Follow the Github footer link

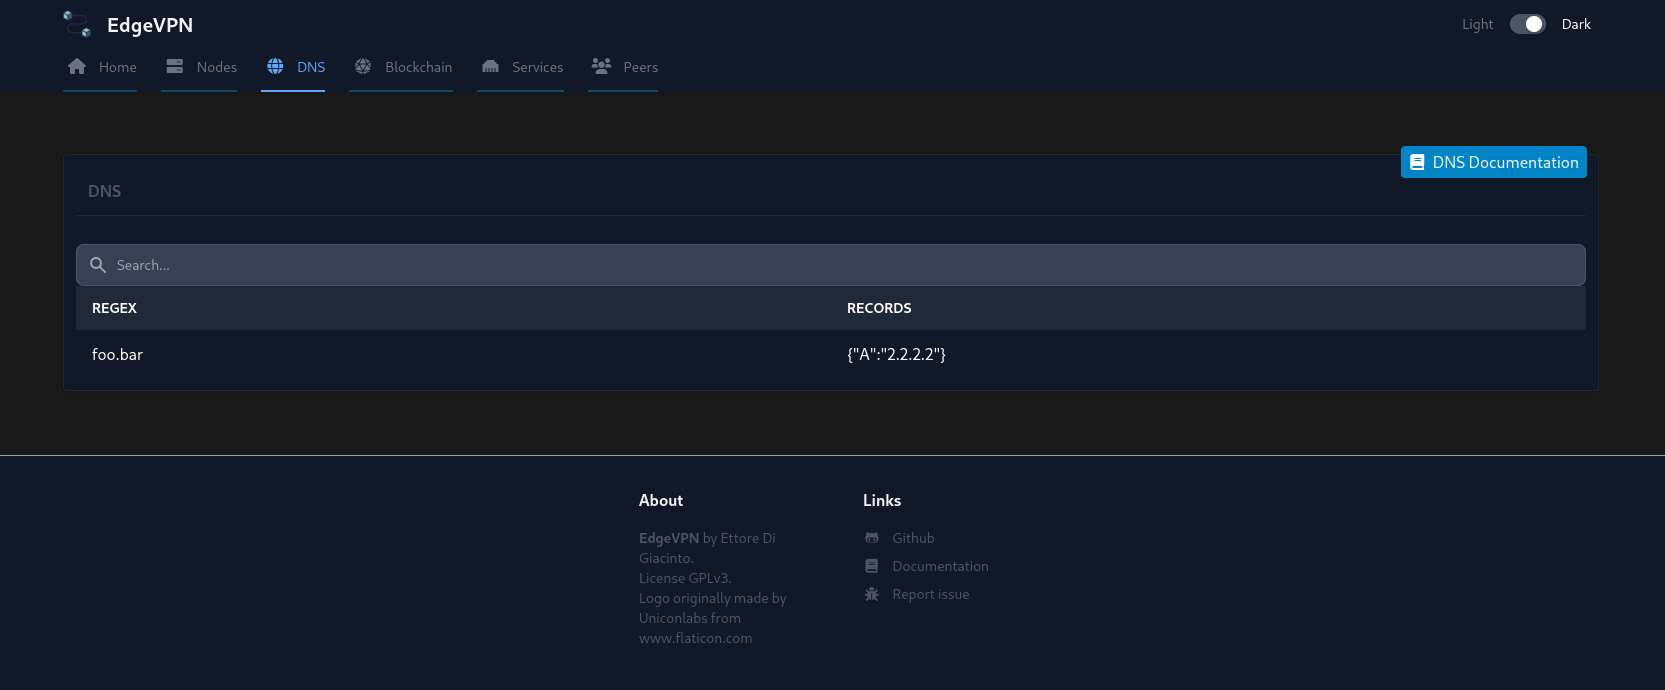[913, 538]
